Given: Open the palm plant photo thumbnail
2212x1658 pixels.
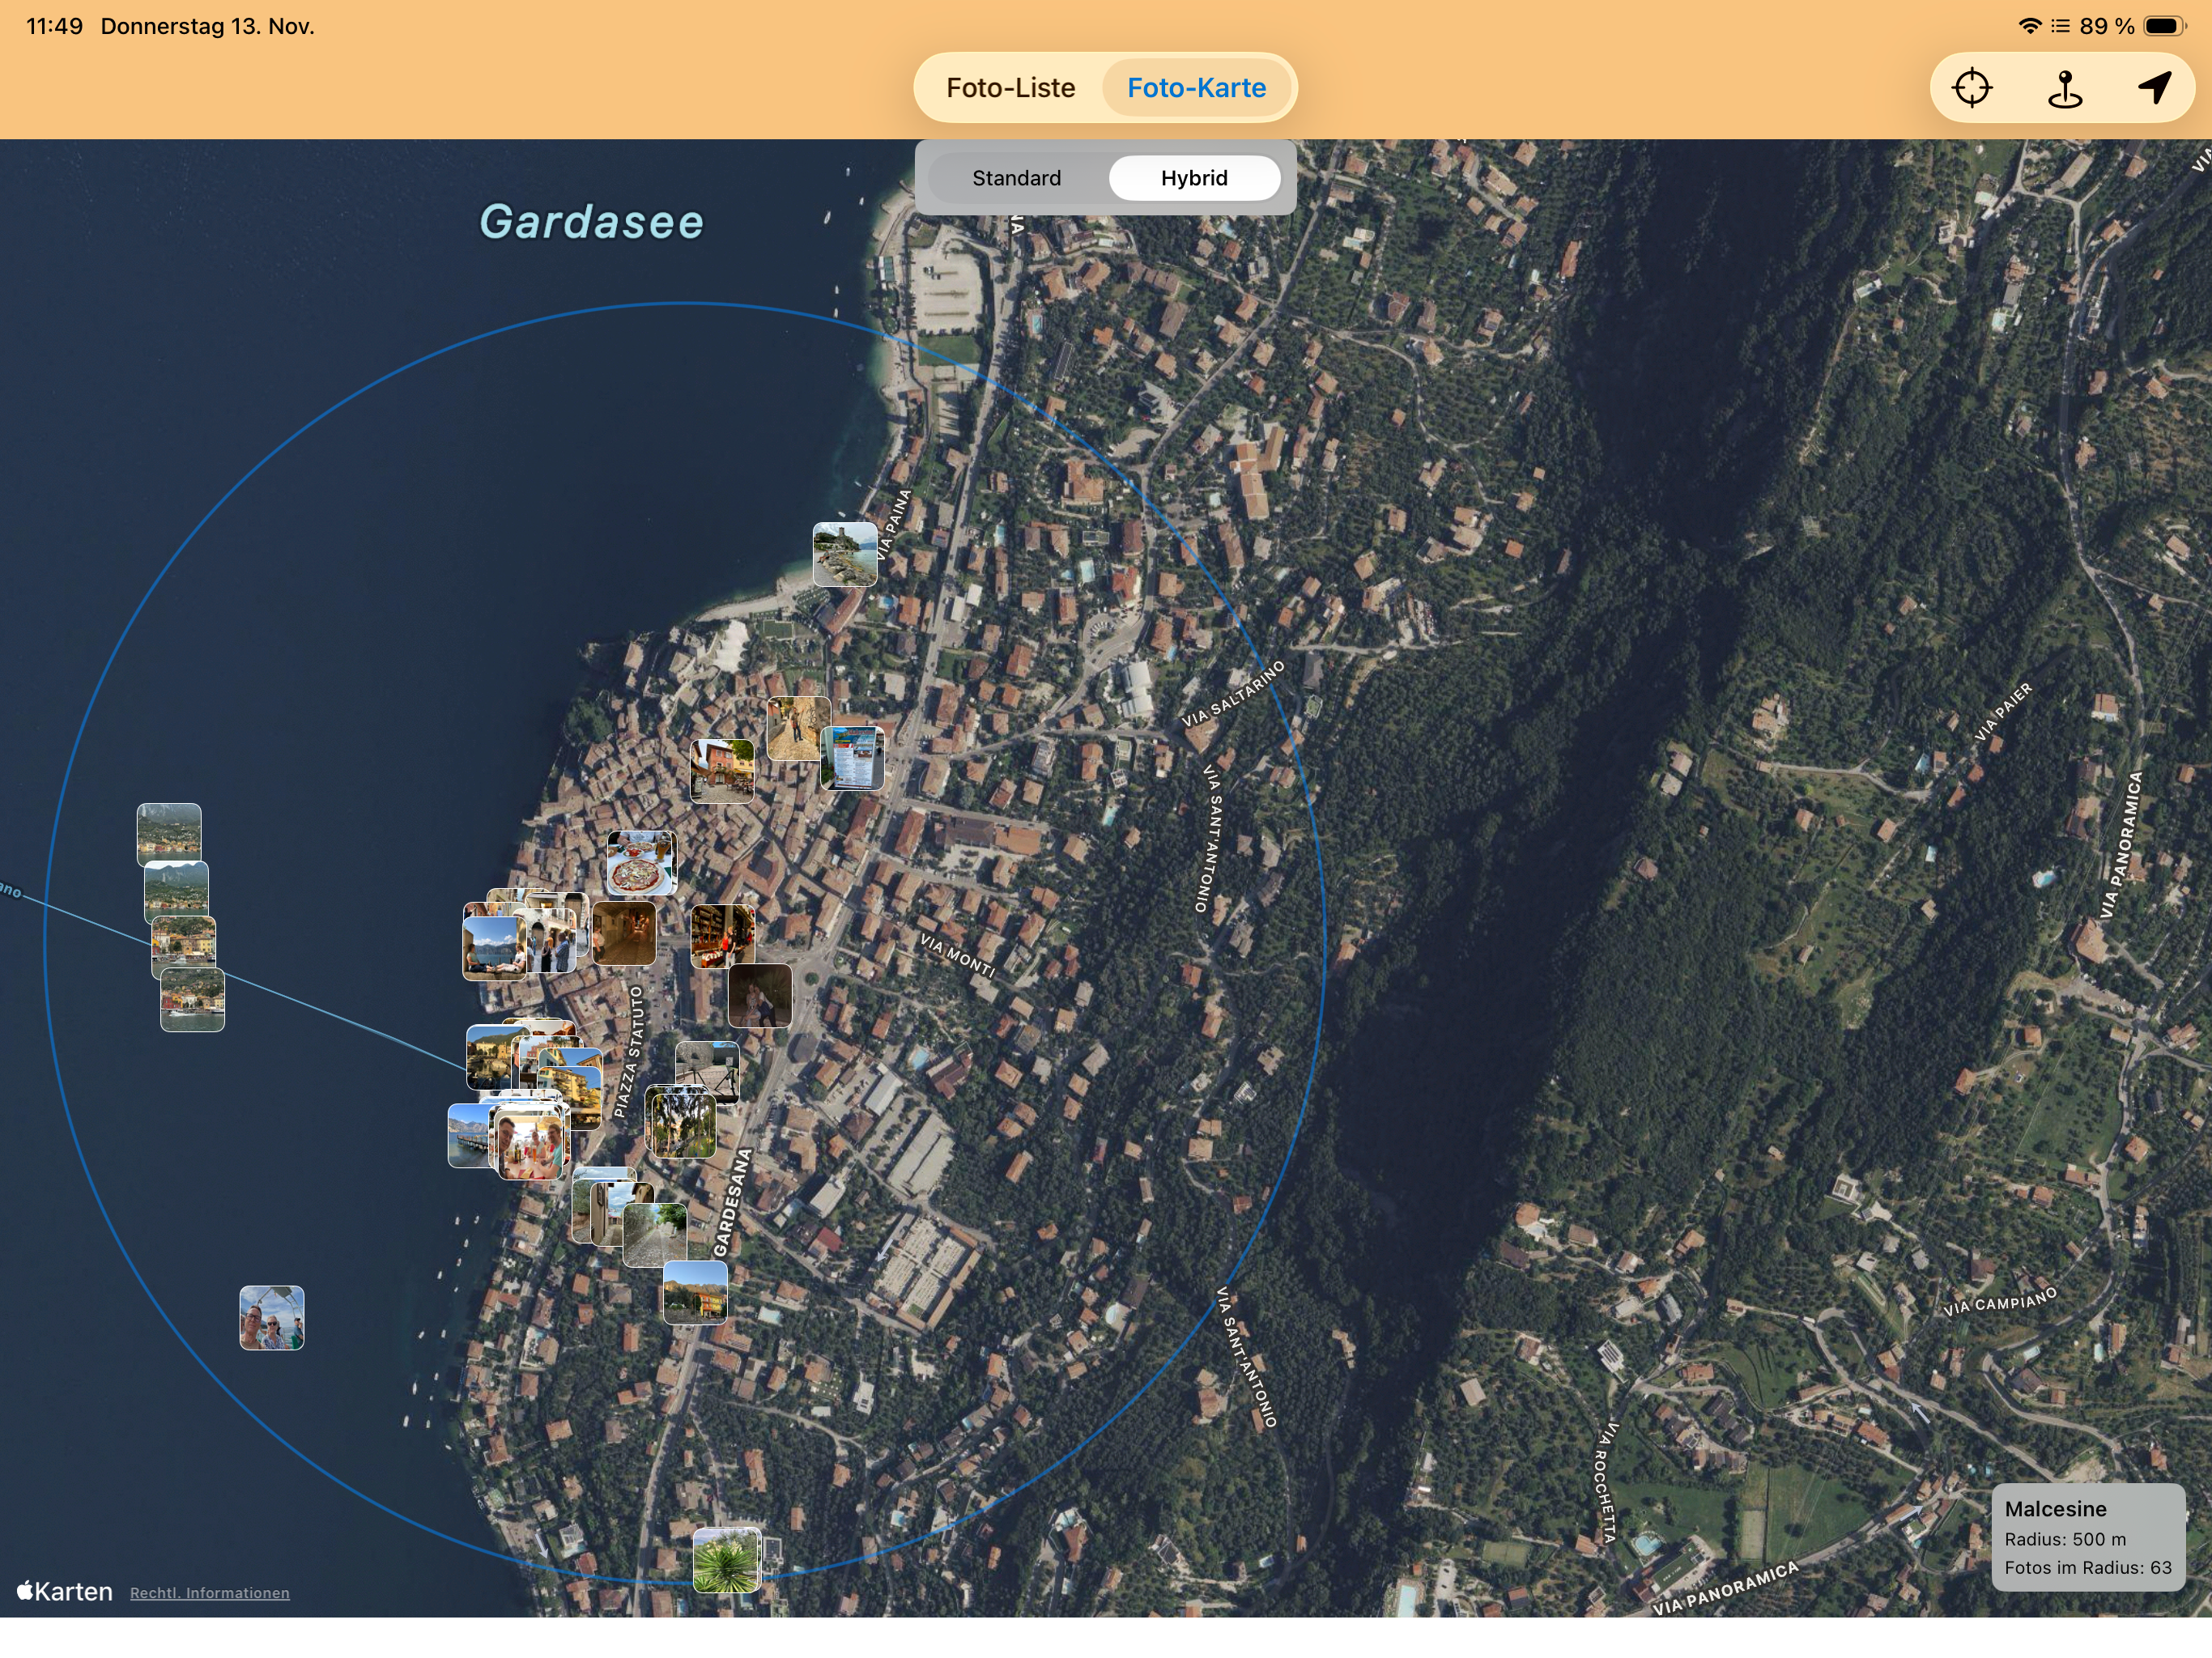Looking at the screenshot, I should [726, 1559].
